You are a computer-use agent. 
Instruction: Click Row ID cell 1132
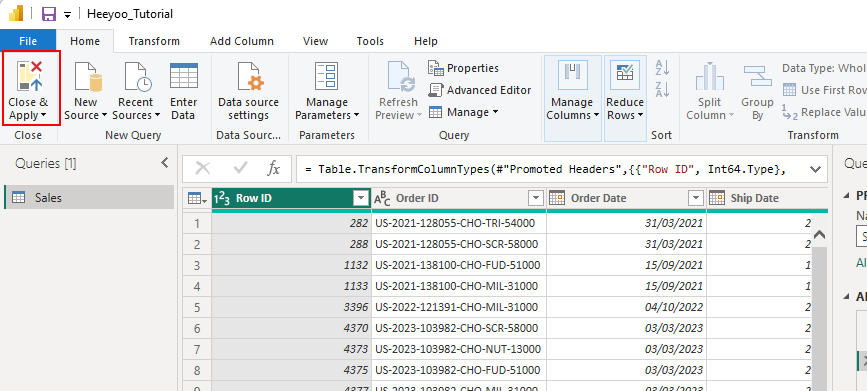click(x=291, y=265)
